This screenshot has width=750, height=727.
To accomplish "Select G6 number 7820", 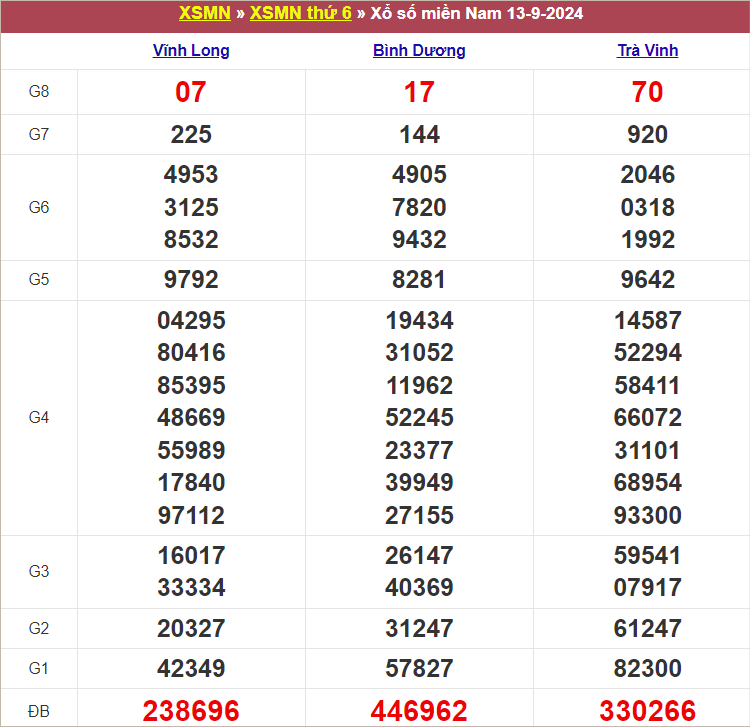I will [x=419, y=207].
